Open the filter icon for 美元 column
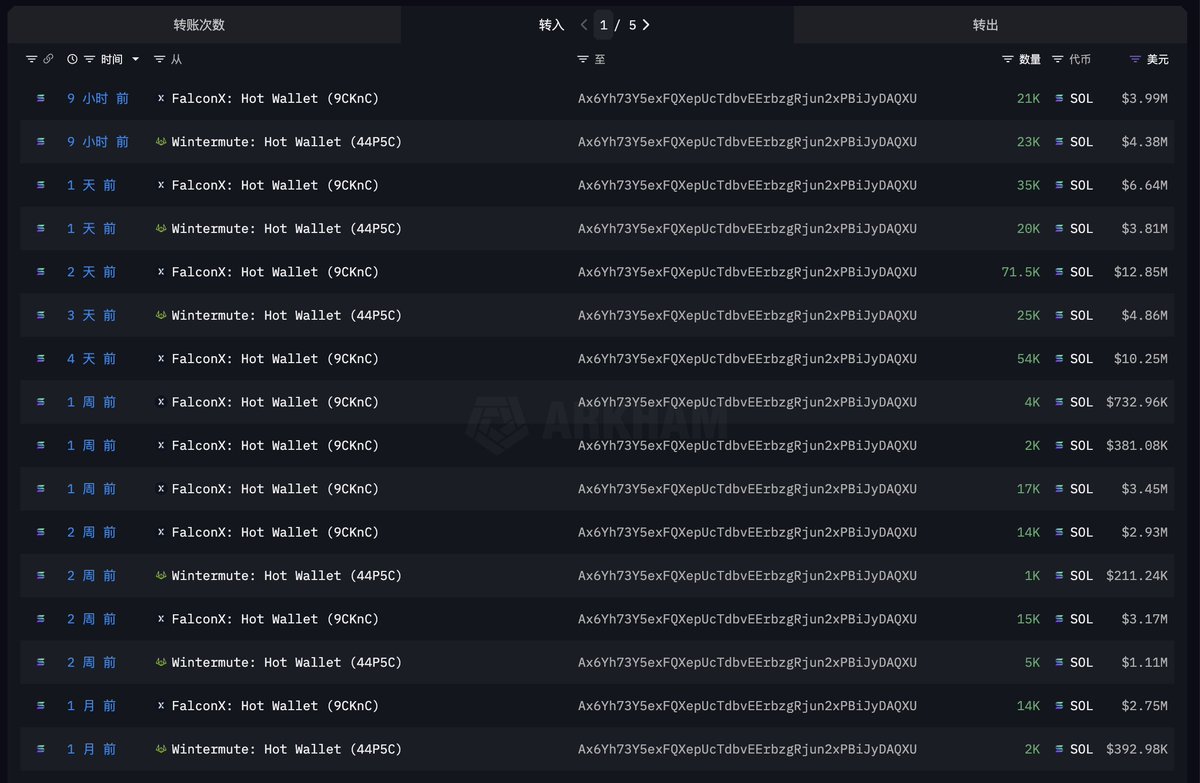The image size is (1200, 783). click(x=1135, y=60)
